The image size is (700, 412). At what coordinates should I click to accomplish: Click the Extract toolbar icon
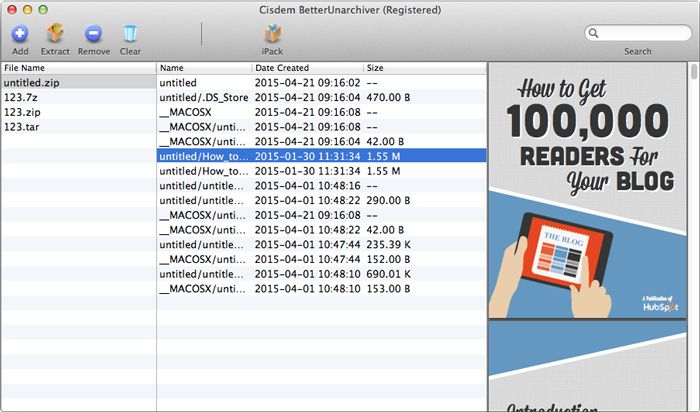pos(55,33)
